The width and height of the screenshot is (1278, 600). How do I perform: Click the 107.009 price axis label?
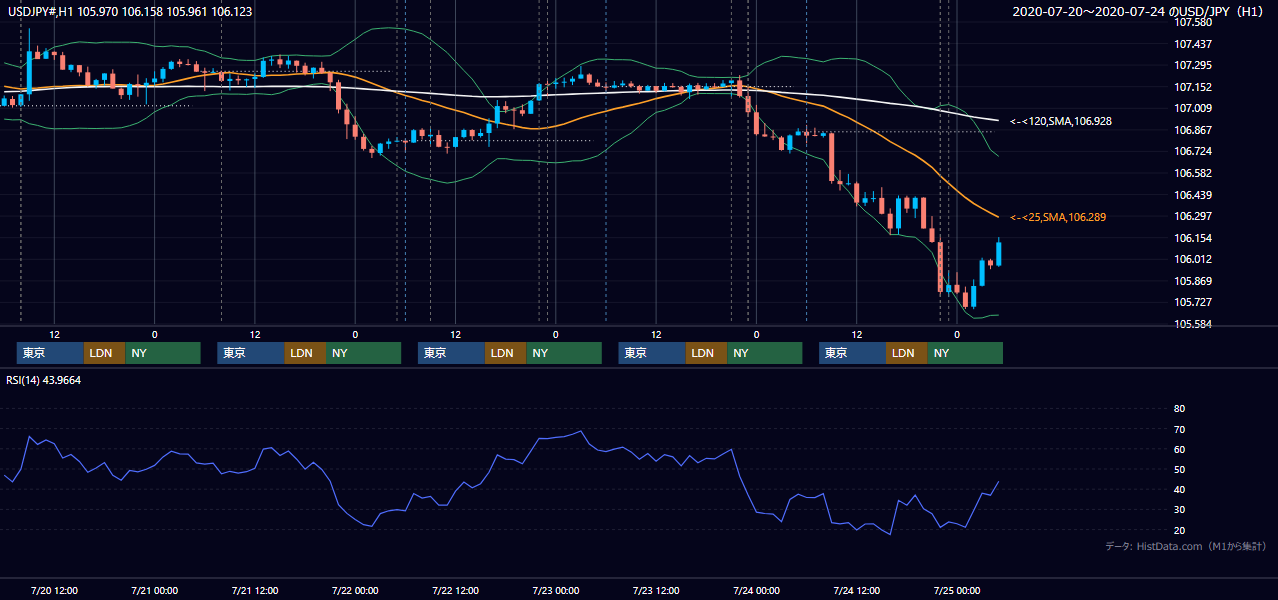[x=1192, y=108]
